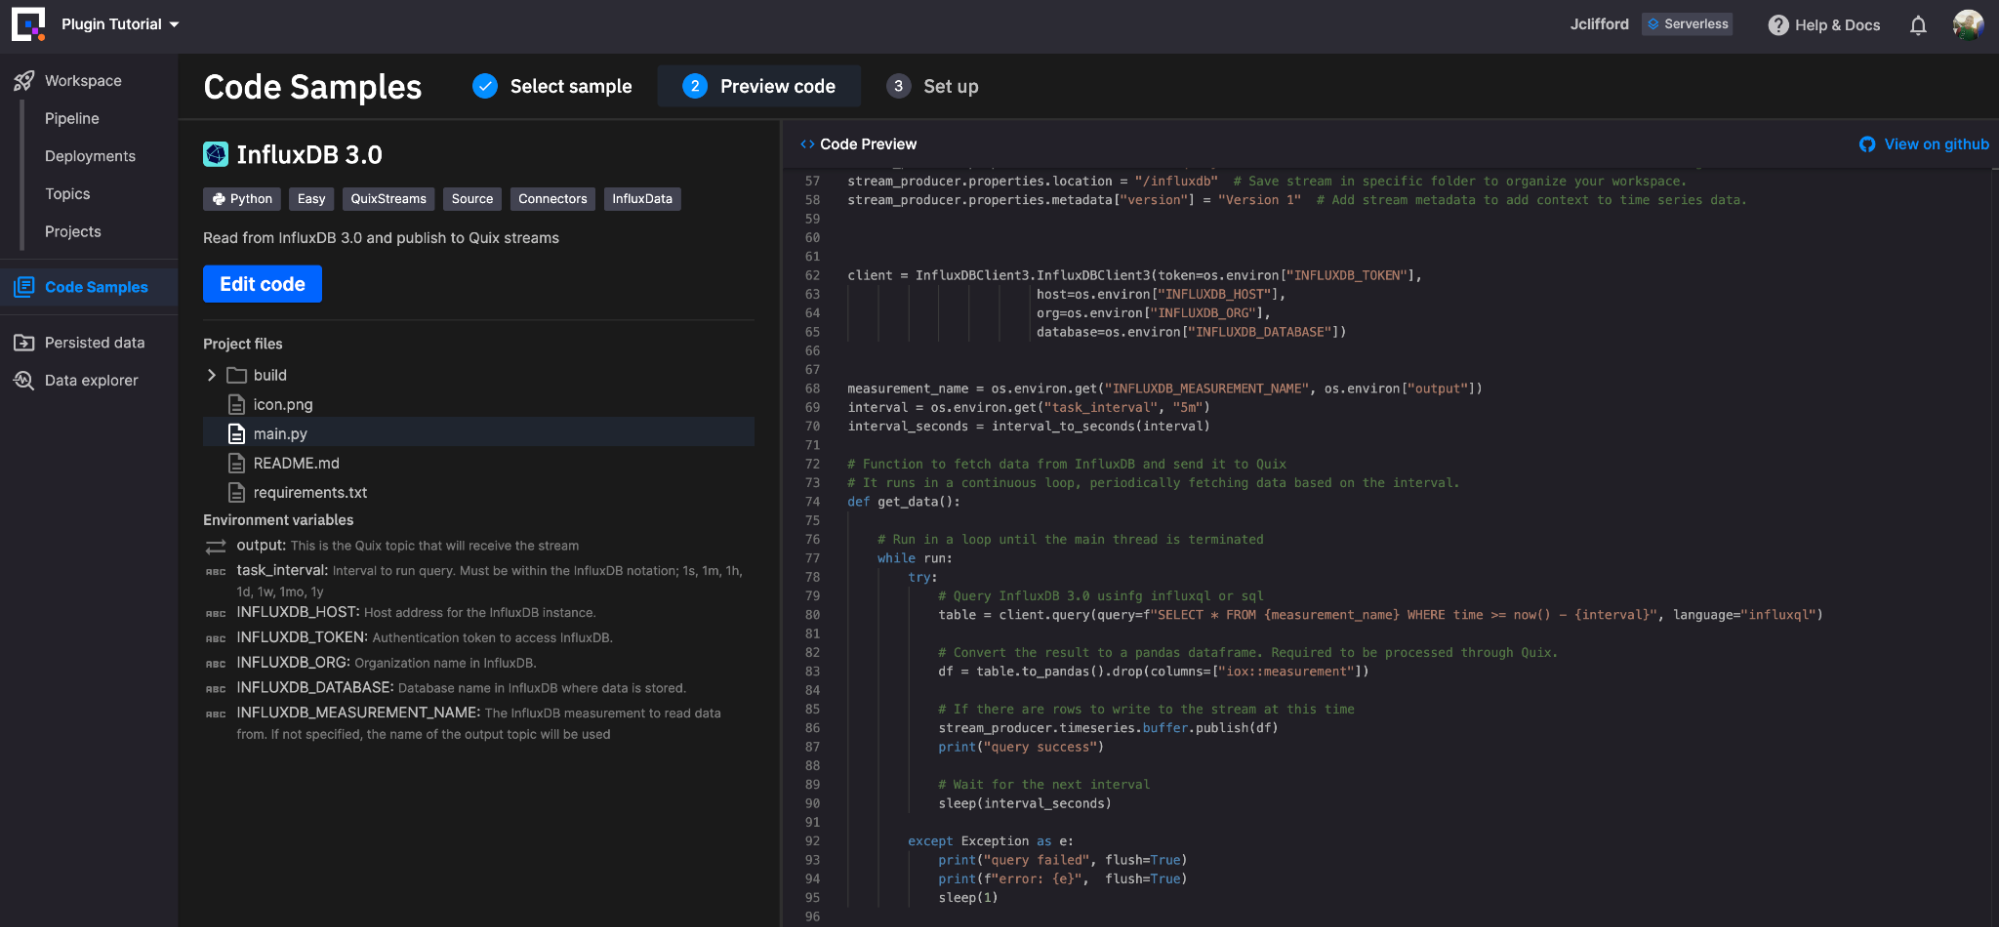Click the output variable arrows icon
Viewport: 1999px width, 928px height.
coord(216,546)
